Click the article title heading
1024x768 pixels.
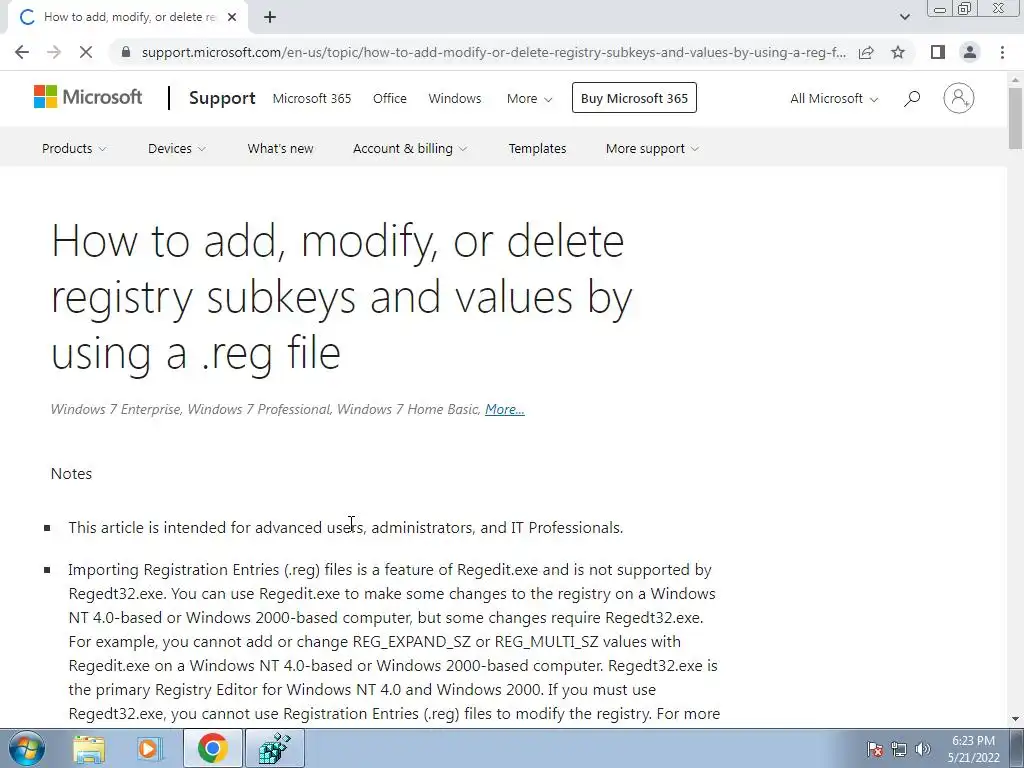click(x=342, y=296)
